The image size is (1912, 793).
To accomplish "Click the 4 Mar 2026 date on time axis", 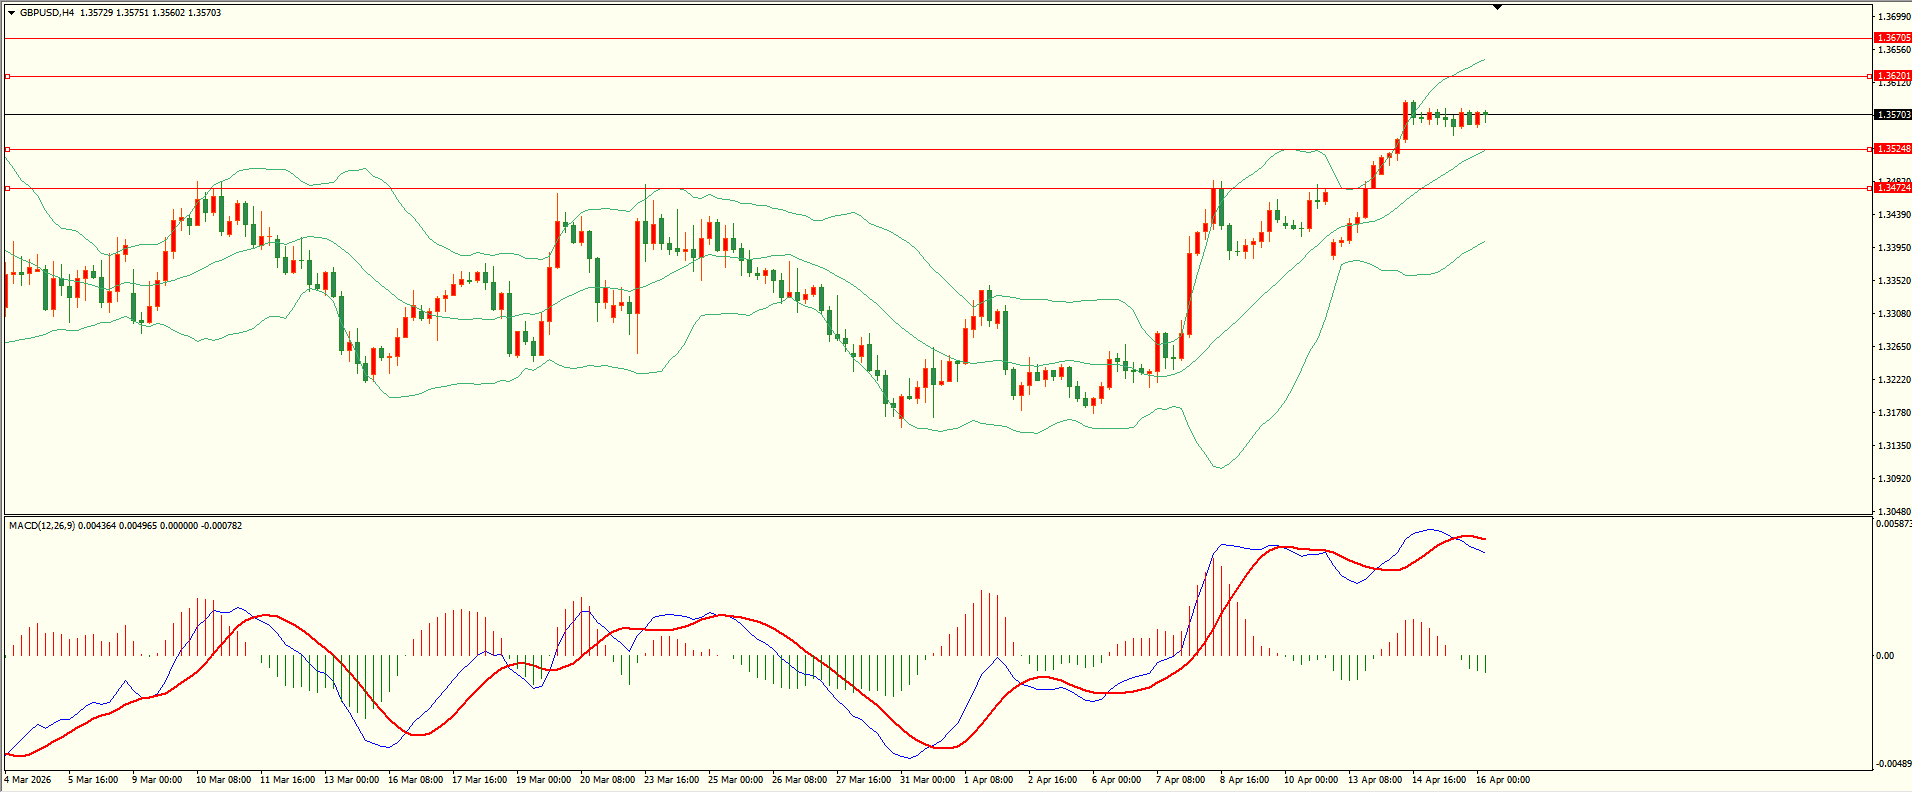I will point(28,780).
